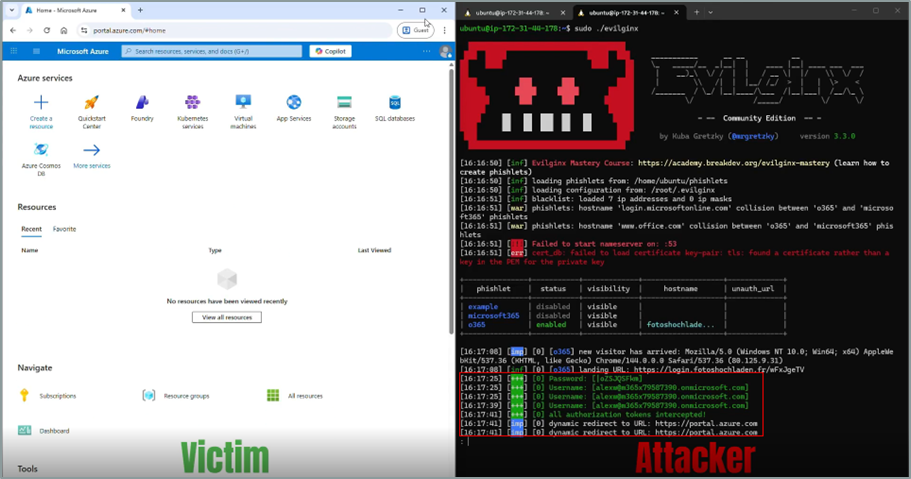Click the More services arrow

click(91, 150)
